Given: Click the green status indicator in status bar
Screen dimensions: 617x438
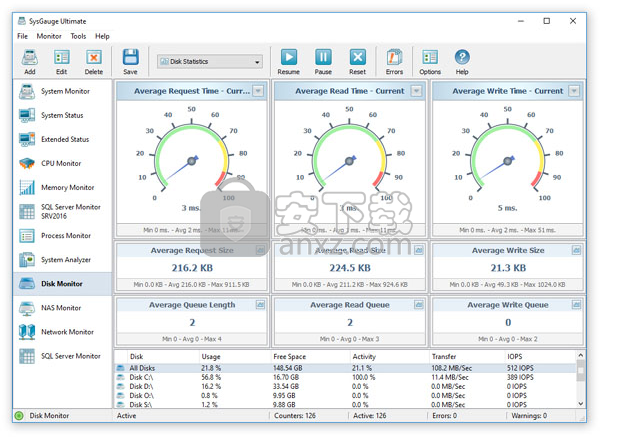Looking at the screenshot, I should pyautogui.click(x=19, y=416).
